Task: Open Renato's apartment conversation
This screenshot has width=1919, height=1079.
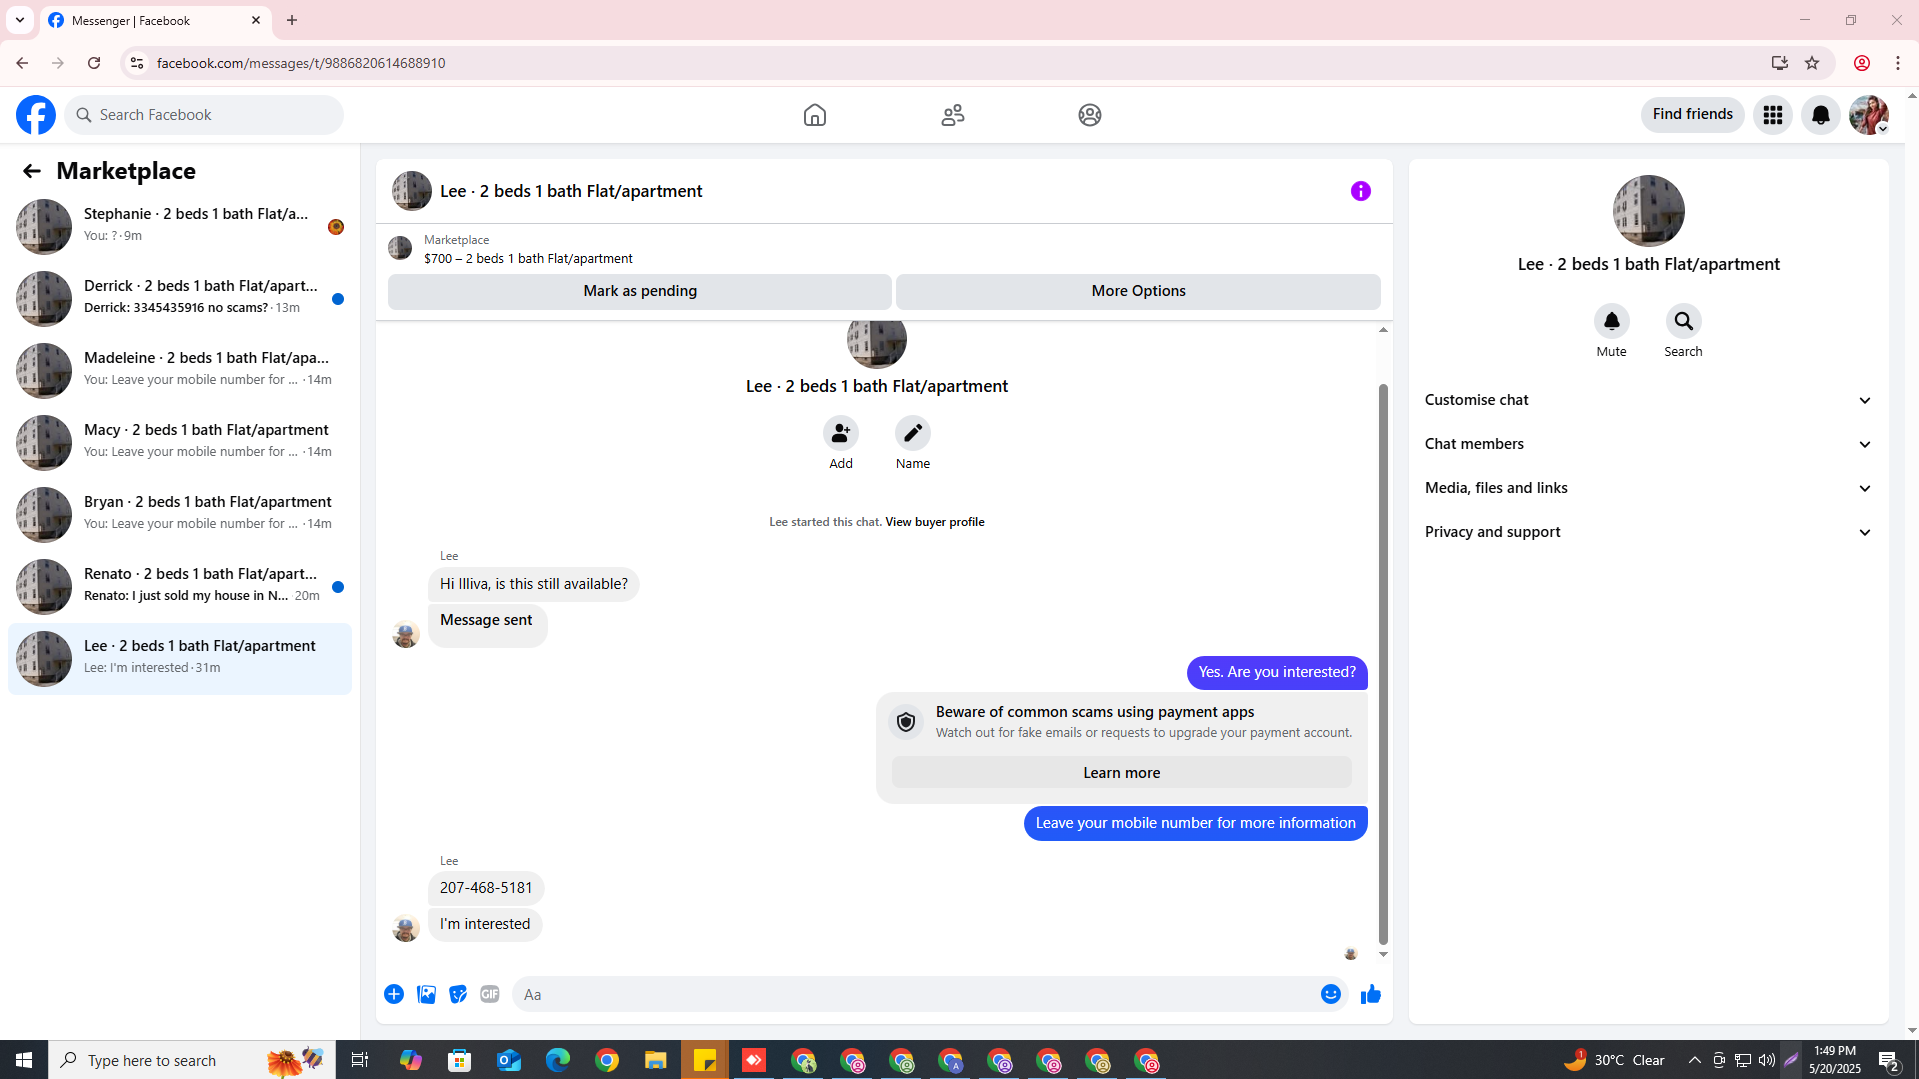Action: coord(180,586)
